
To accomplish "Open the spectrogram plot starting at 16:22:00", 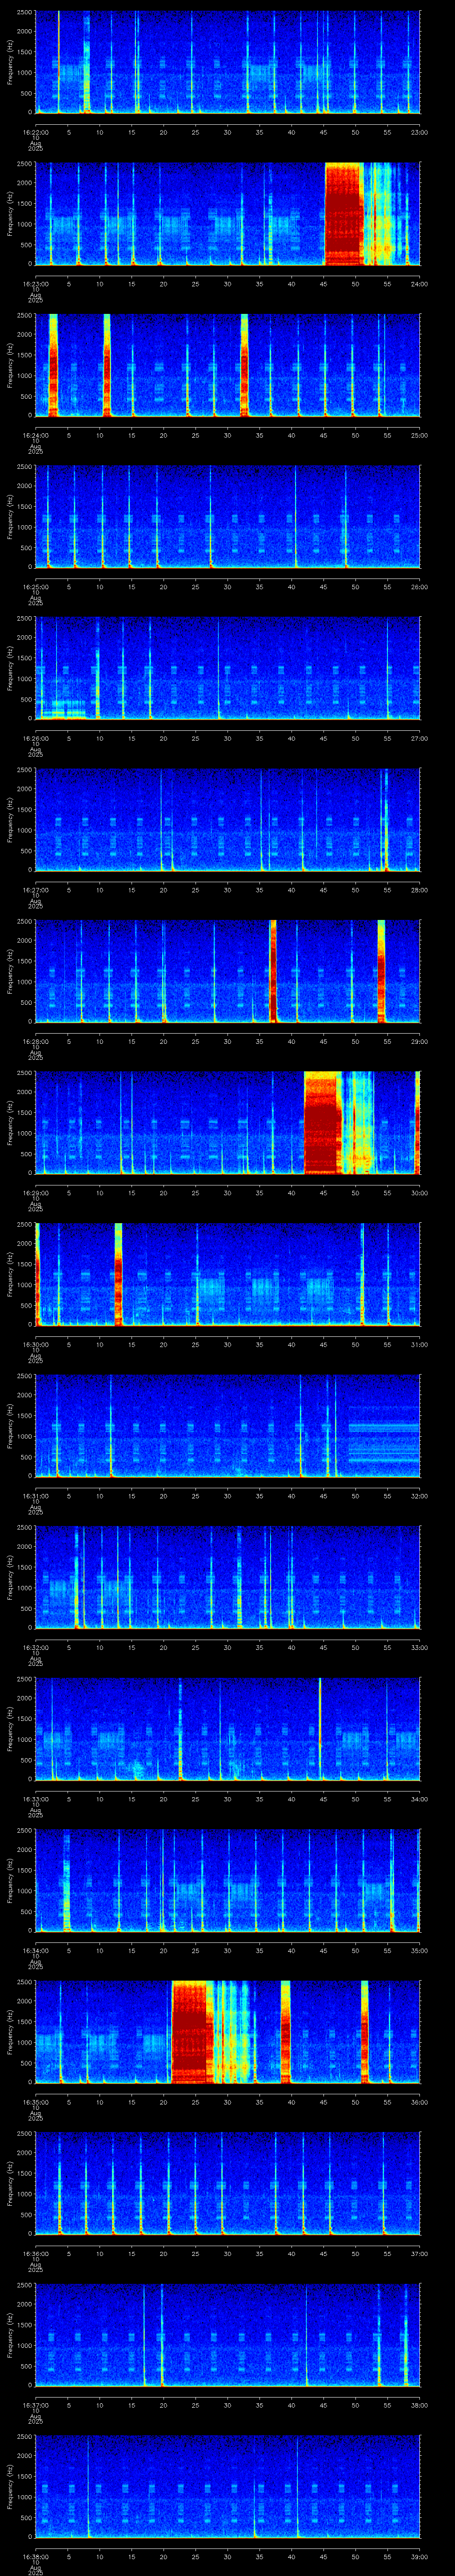I will [x=228, y=62].
